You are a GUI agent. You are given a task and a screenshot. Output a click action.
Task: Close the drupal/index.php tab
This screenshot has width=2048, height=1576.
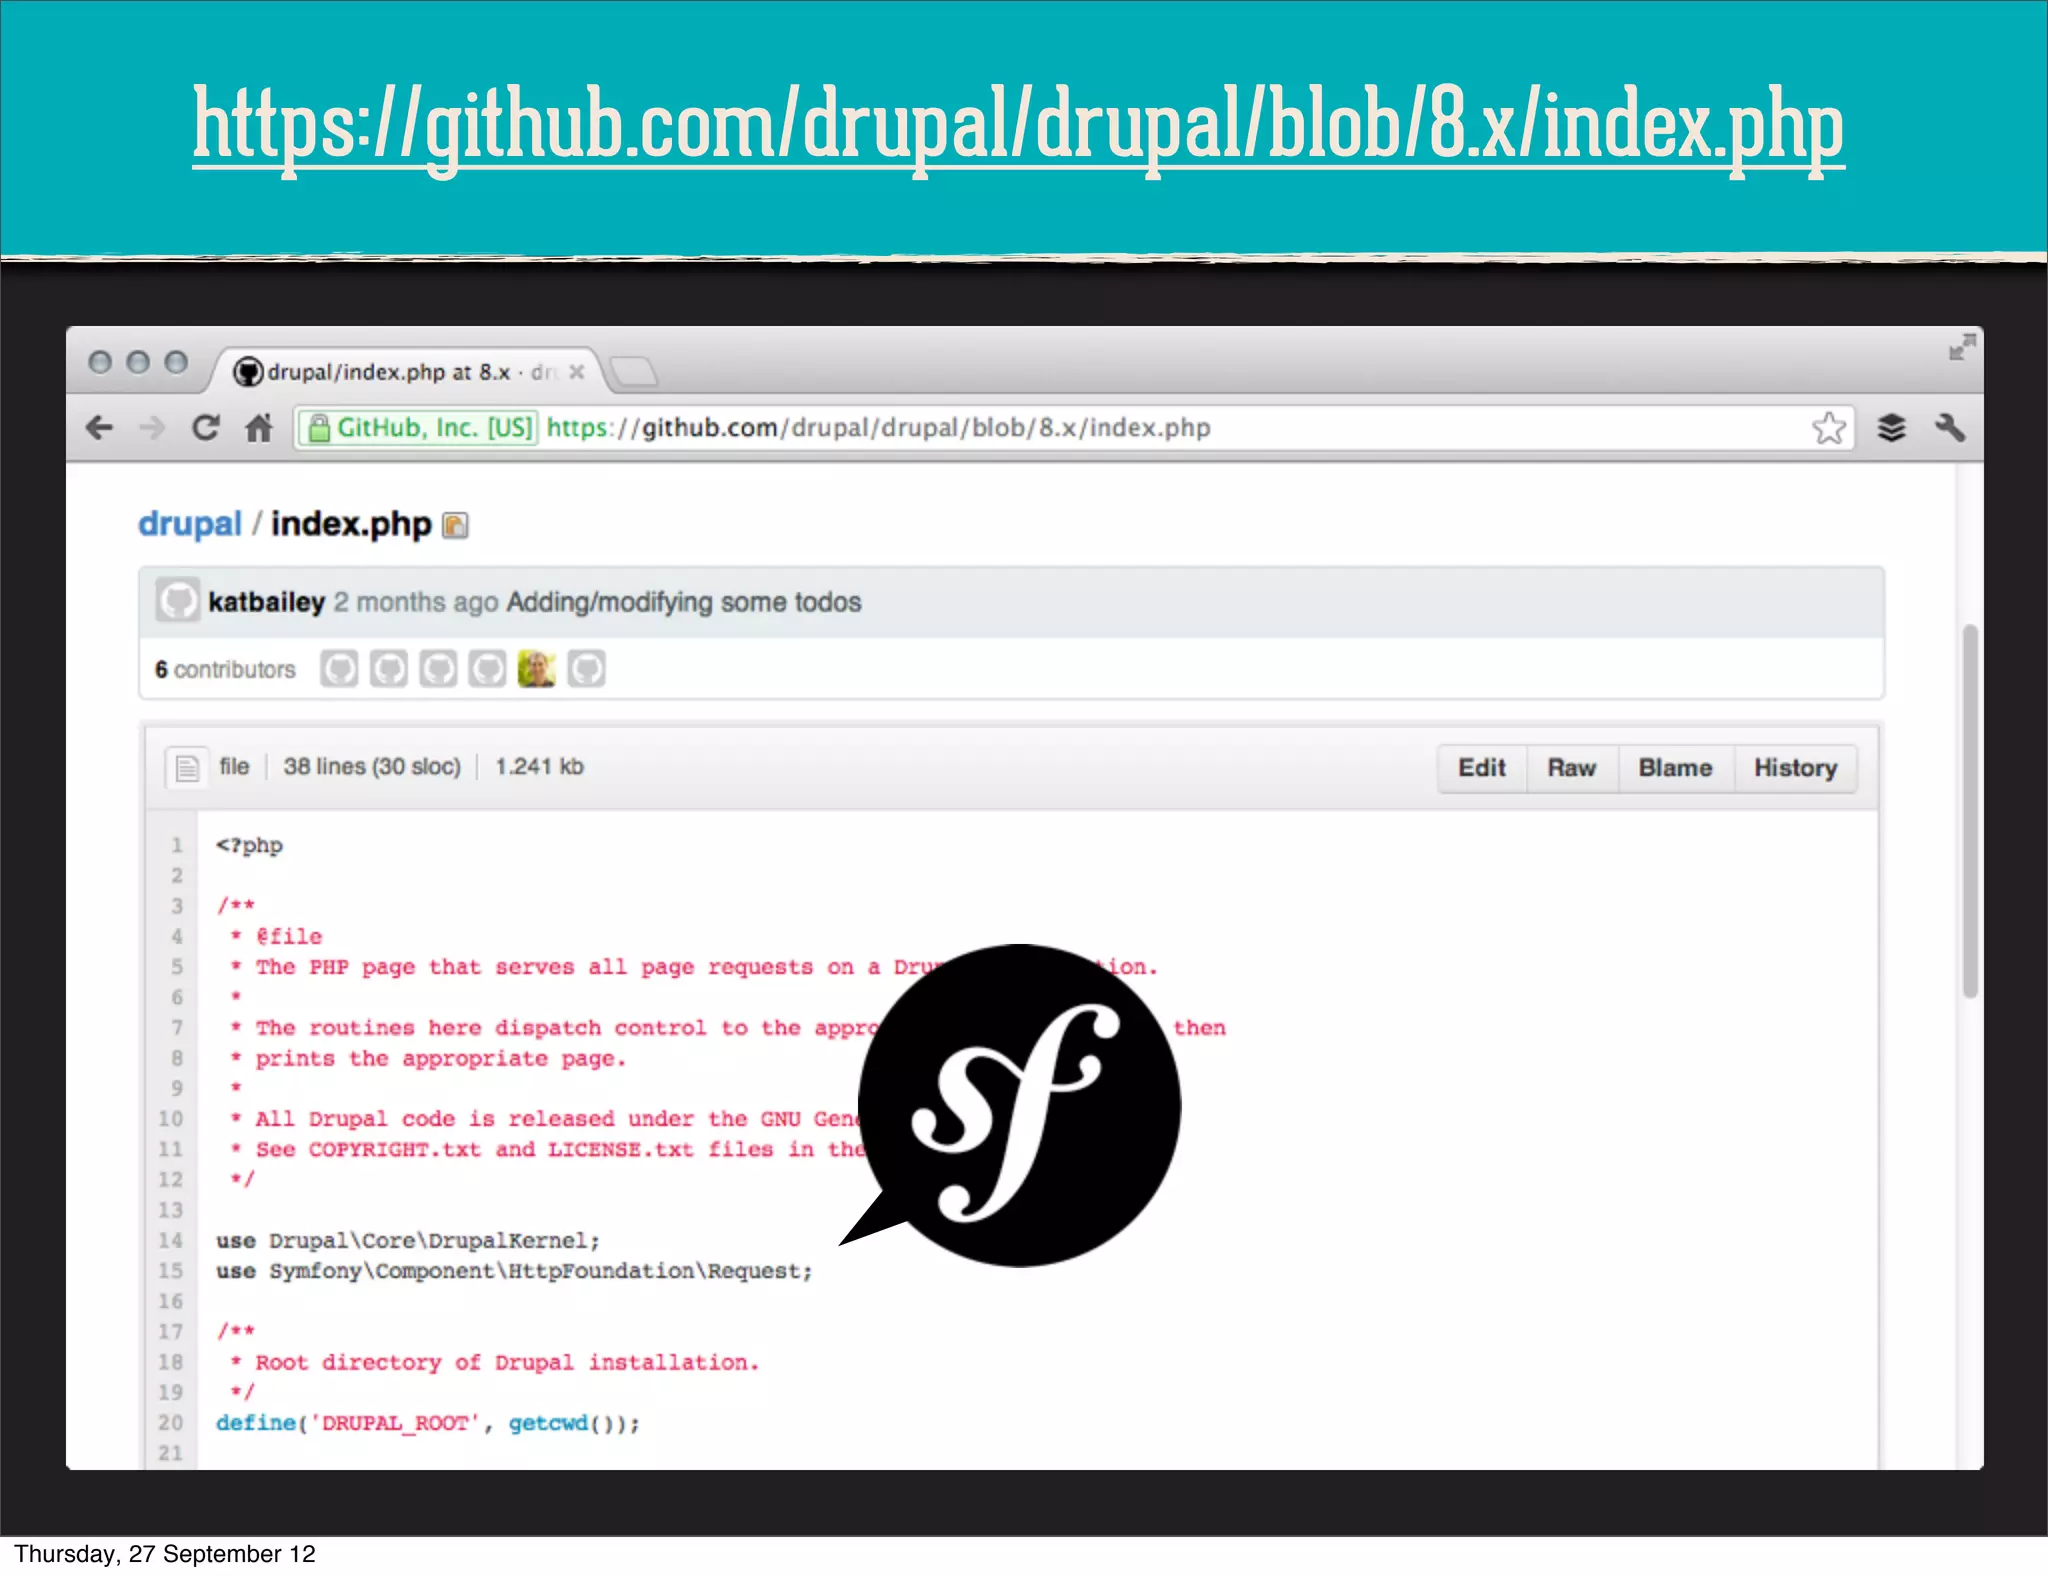pyautogui.click(x=576, y=372)
